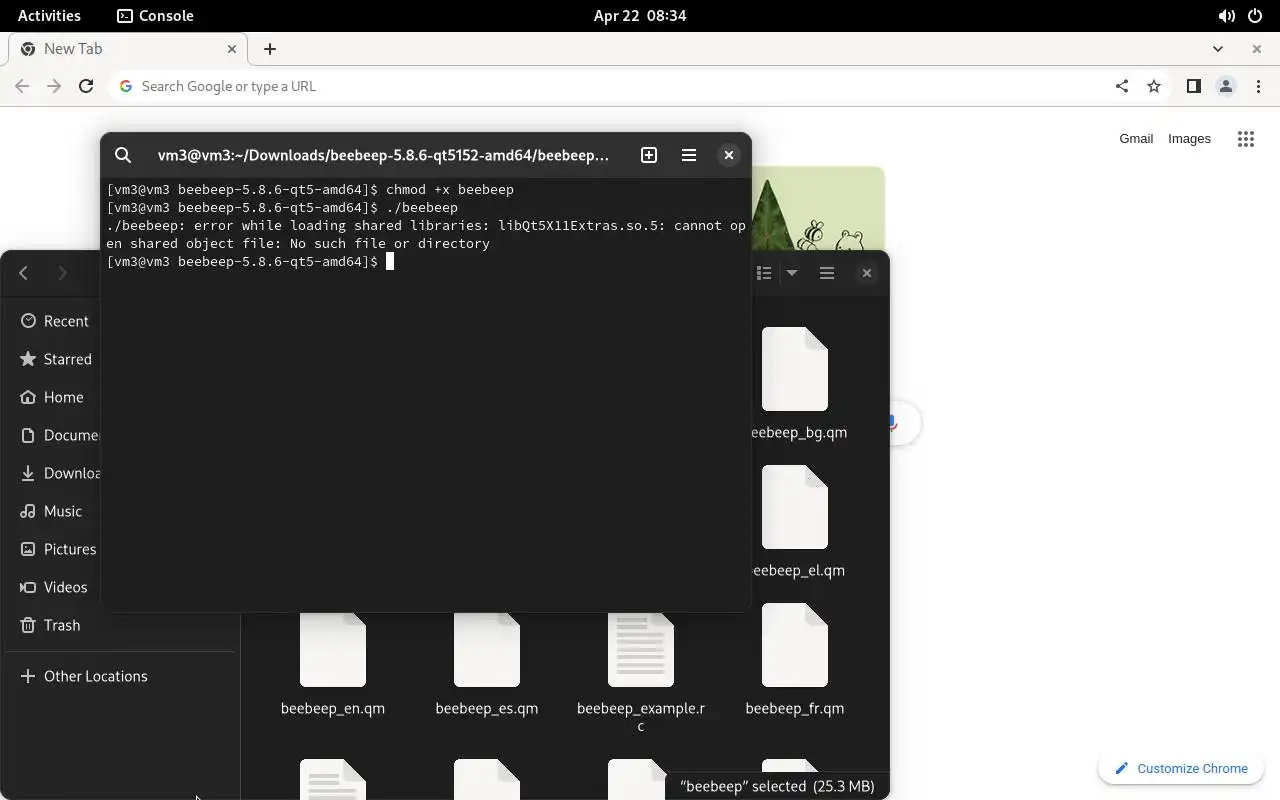Viewport: 1280px width, 800px height.
Task: Open the Chrome profile avatar
Action: (x=1225, y=86)
